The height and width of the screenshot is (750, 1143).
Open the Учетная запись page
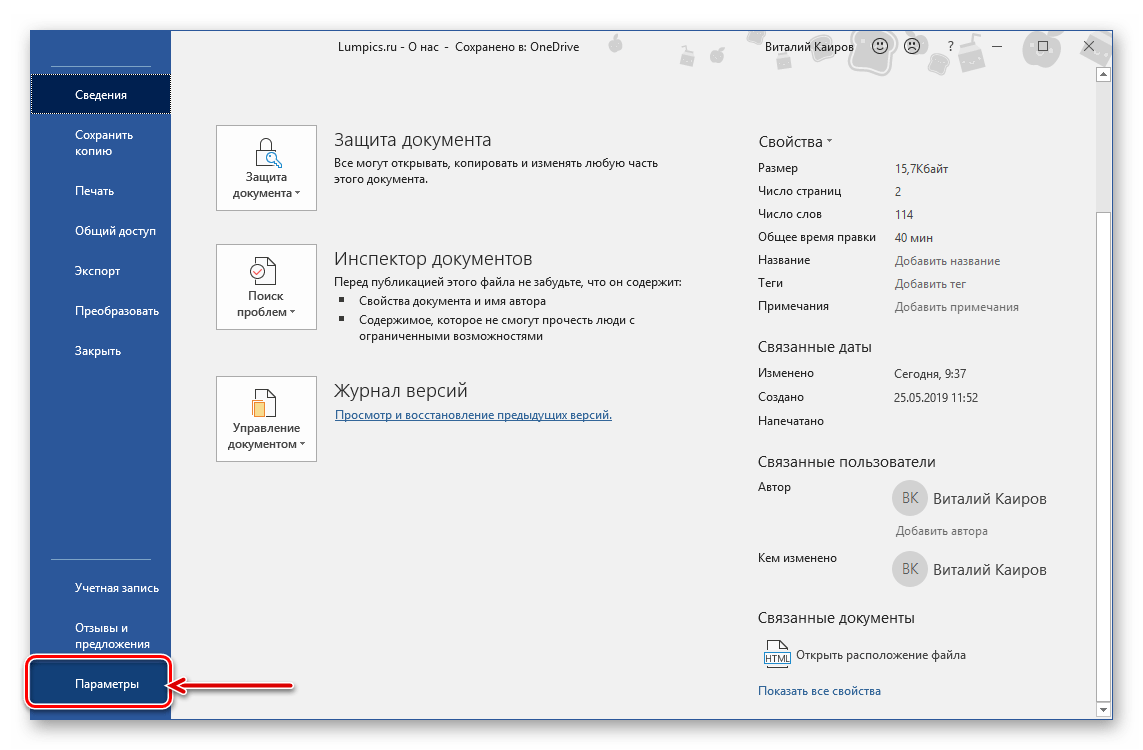click(x=117, y=588)
